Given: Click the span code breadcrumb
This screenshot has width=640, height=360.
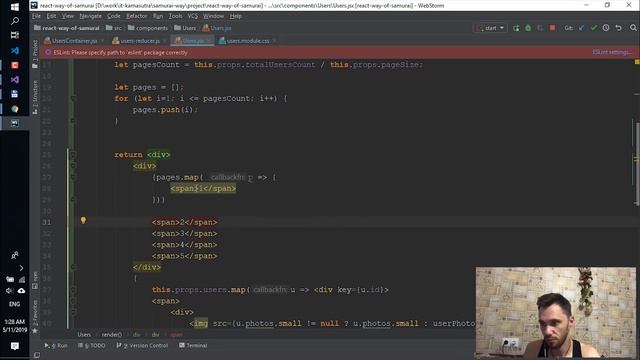Looking at the screenshot, I should (177, 334).
